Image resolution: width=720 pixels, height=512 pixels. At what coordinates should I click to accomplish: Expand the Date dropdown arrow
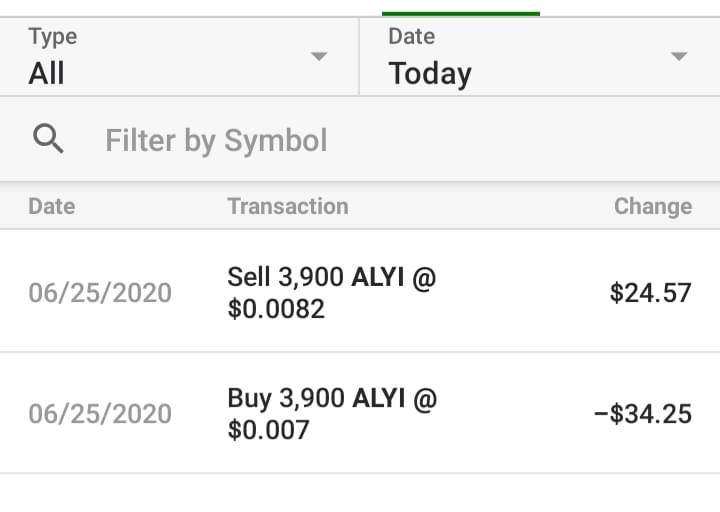(x=679, y=57)
